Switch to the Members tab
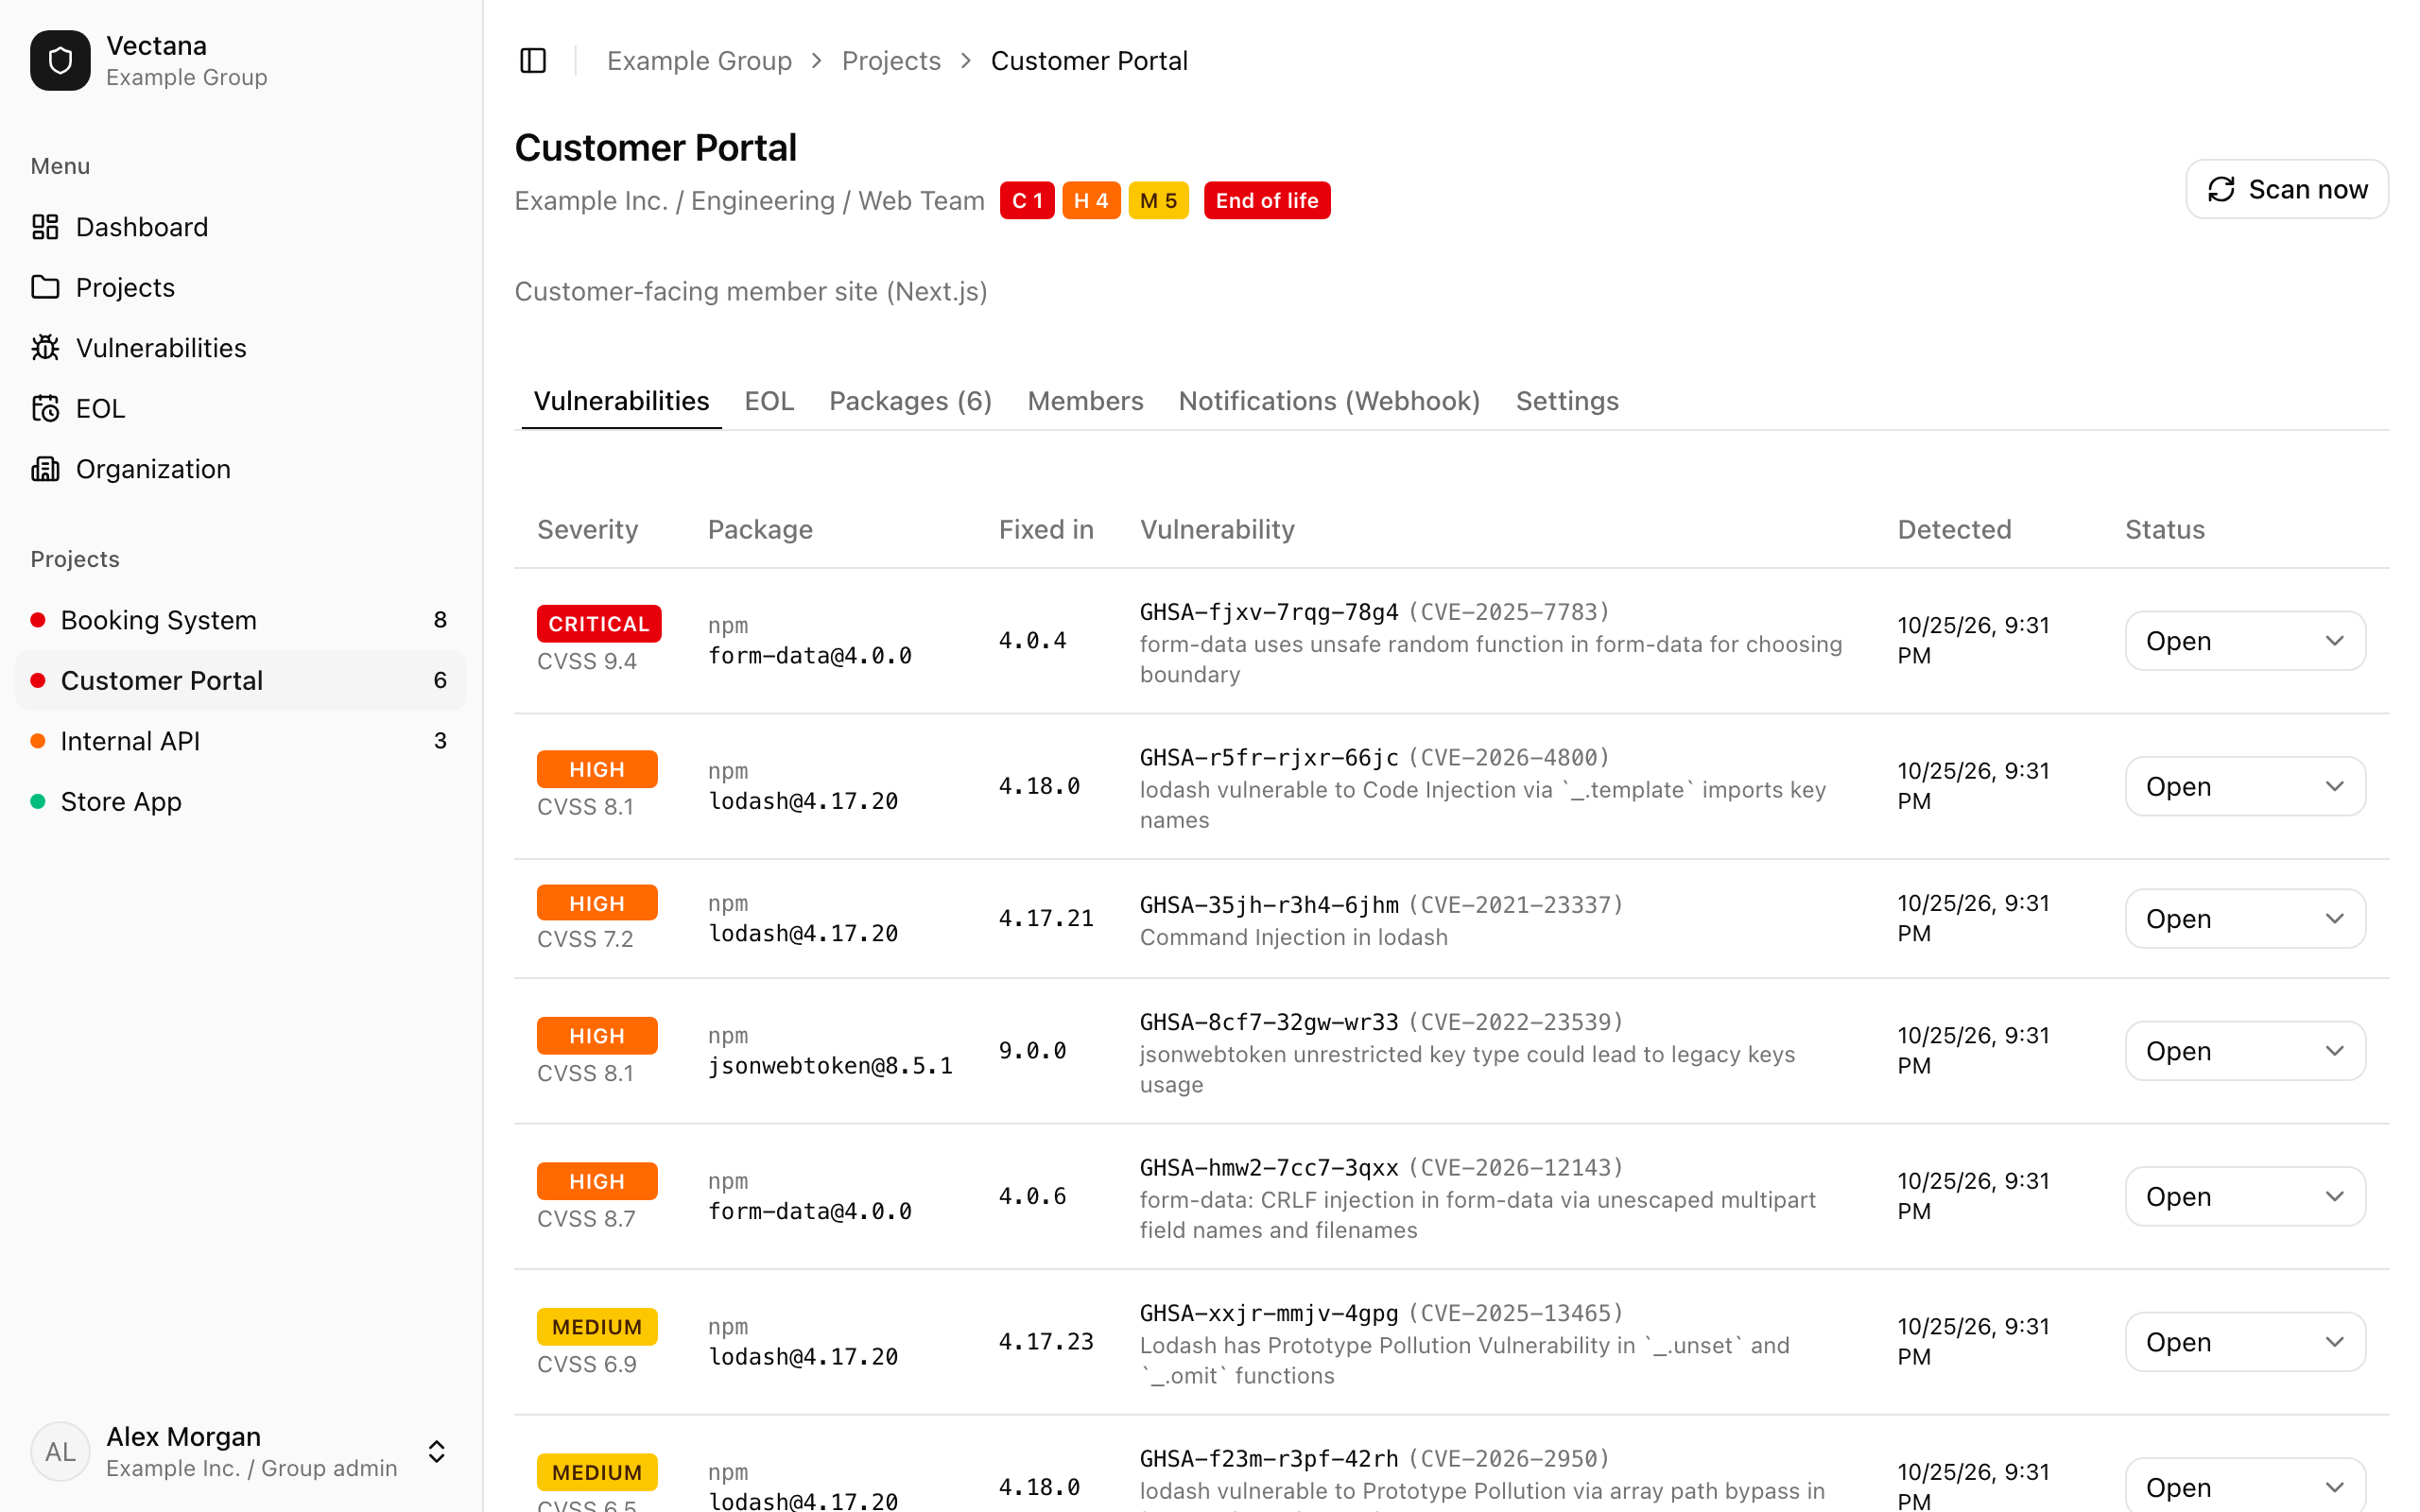The height and width of the screenshot is (1512, 2420). coord(1085,401)
